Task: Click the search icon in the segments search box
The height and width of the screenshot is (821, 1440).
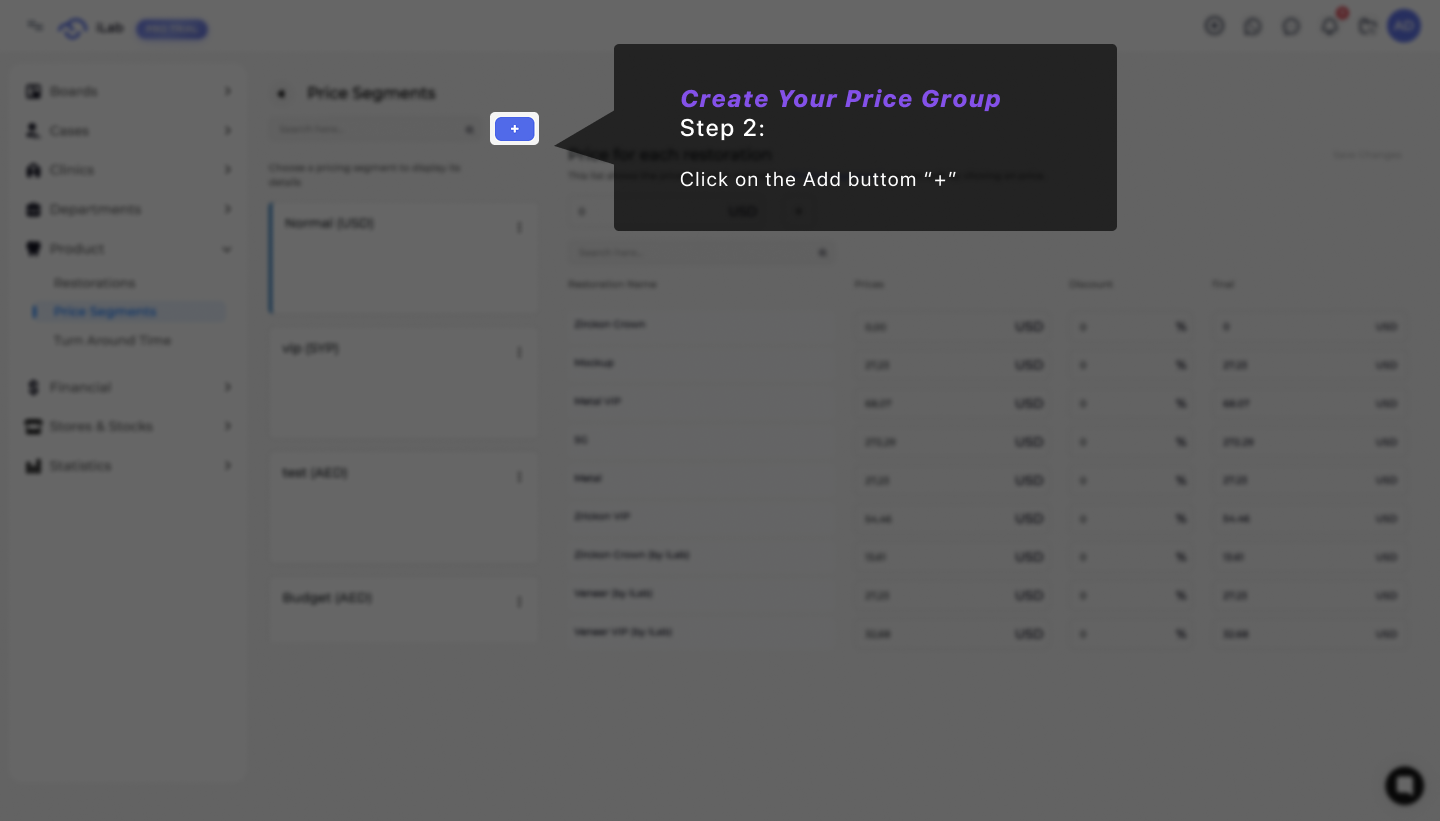Action: [470, 130]
